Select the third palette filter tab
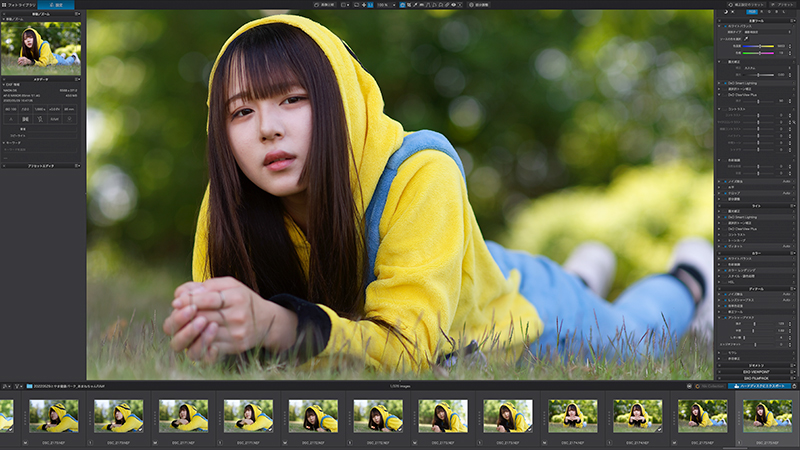The width and height of the screenshot is (800, 450). pyautogui.click(x=769, y=12)
